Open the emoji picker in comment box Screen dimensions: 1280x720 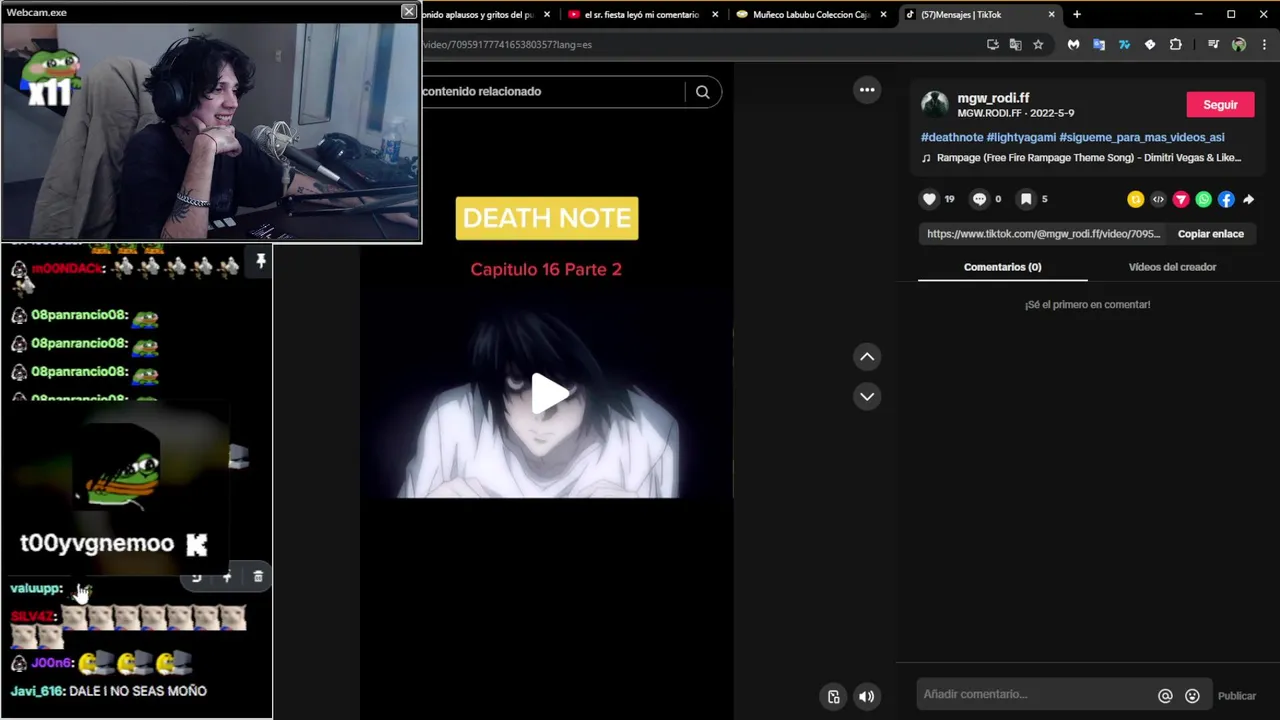1192,696
